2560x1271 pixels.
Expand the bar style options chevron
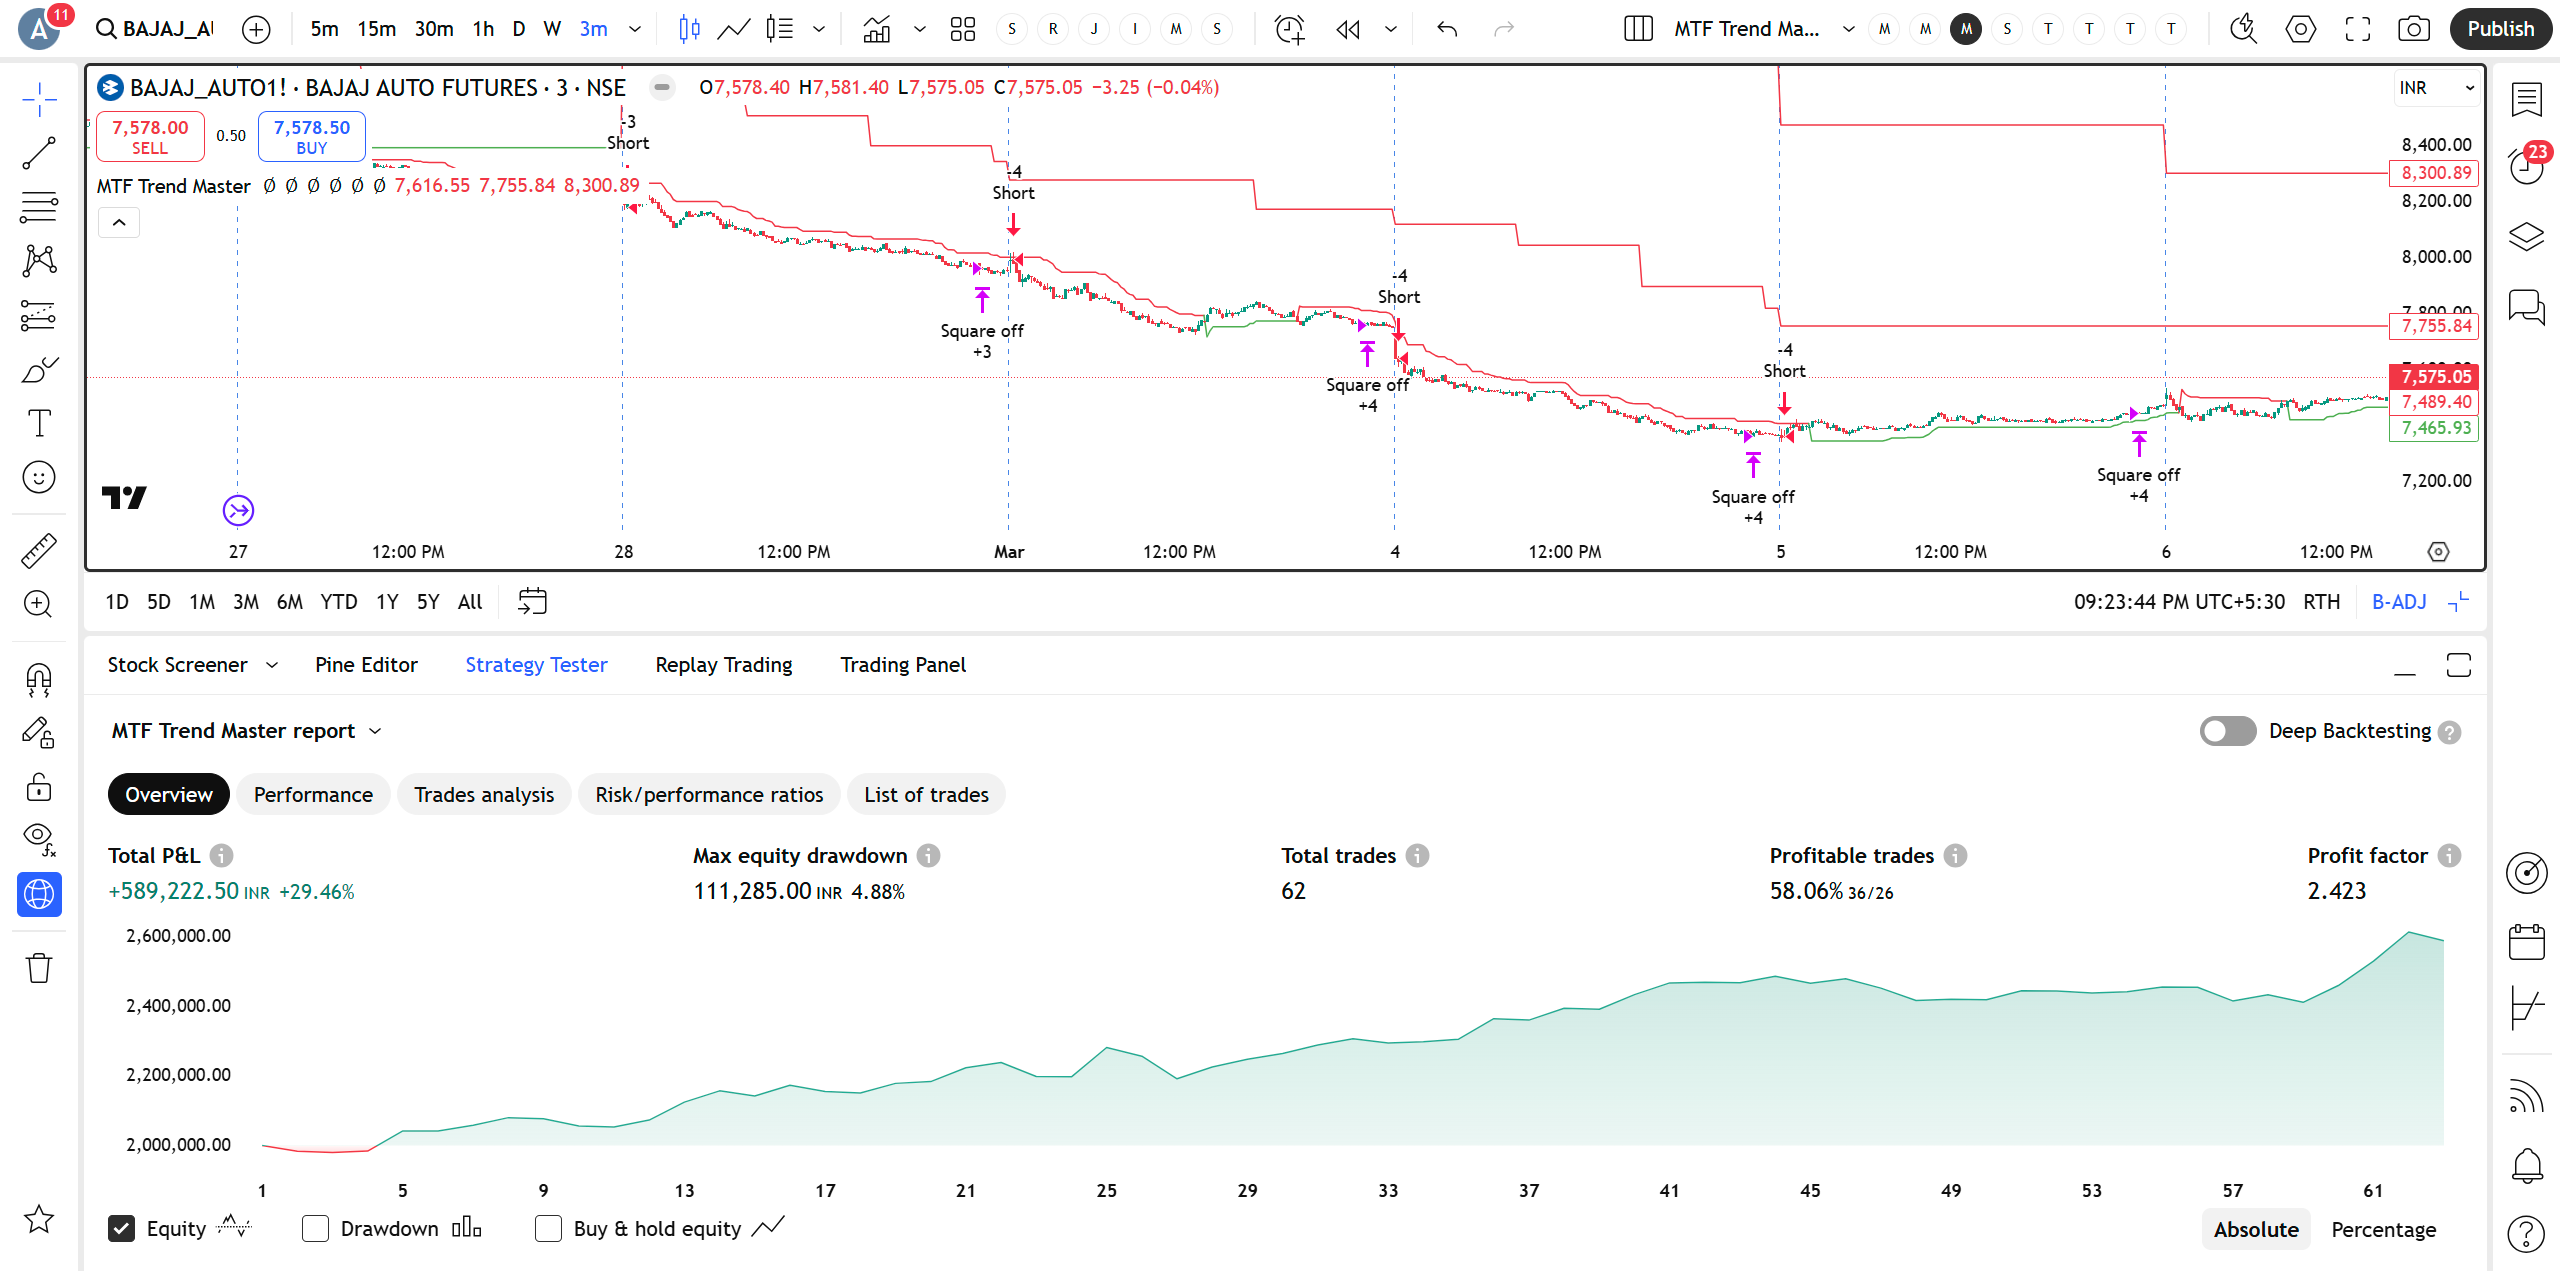(x=819, y=29)
